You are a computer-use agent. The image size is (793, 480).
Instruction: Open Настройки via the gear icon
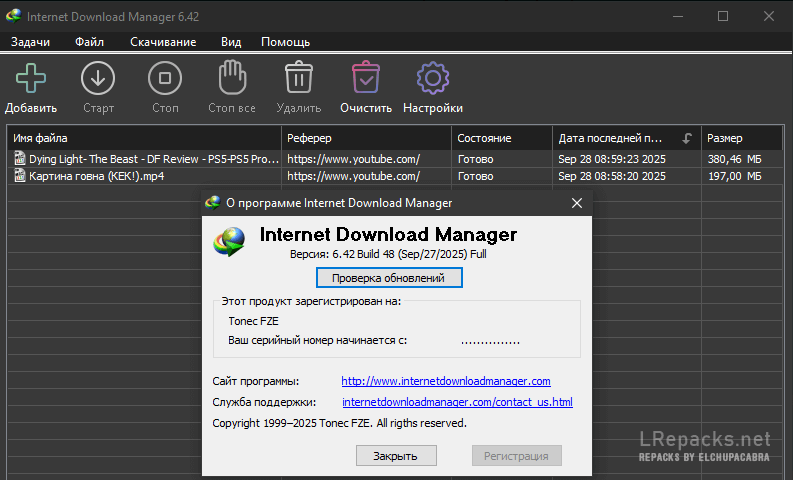pyautogui.click(x=432, y=77)
